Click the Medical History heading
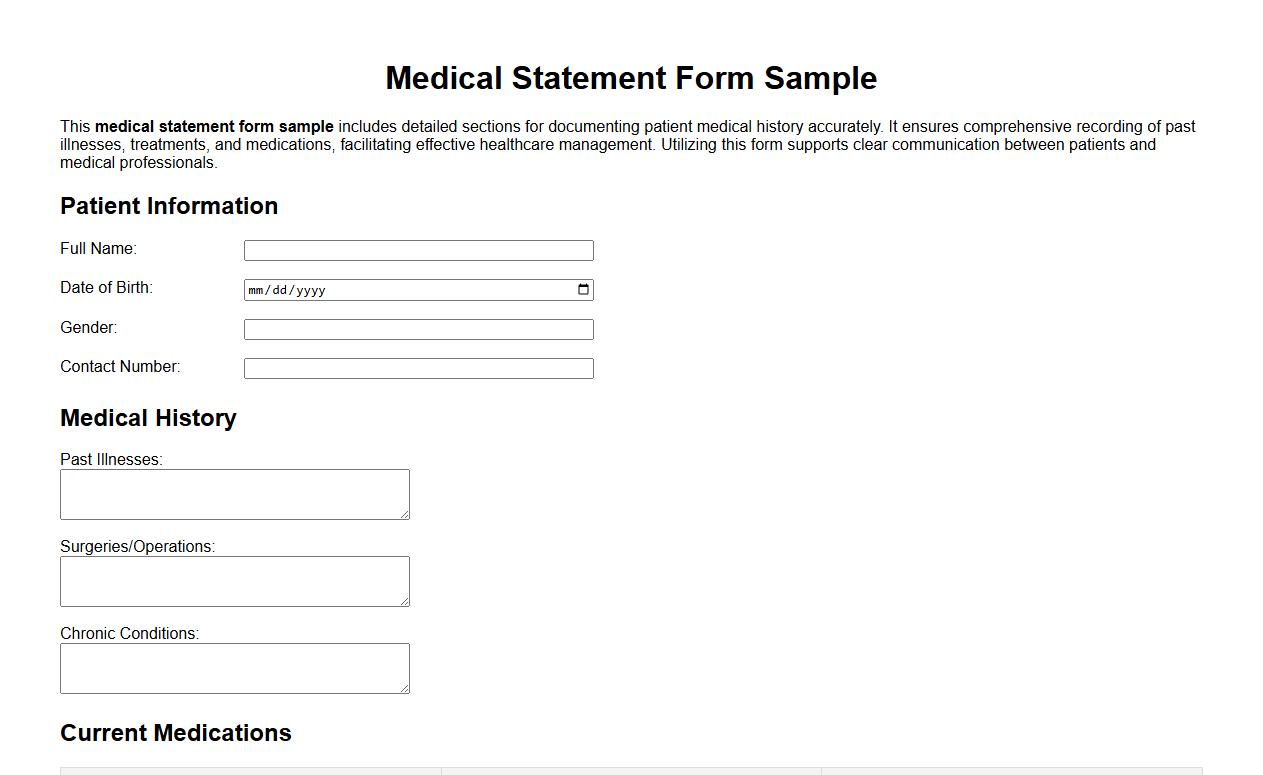Viewport: 1263px width, 775px height. pos(148,418)
